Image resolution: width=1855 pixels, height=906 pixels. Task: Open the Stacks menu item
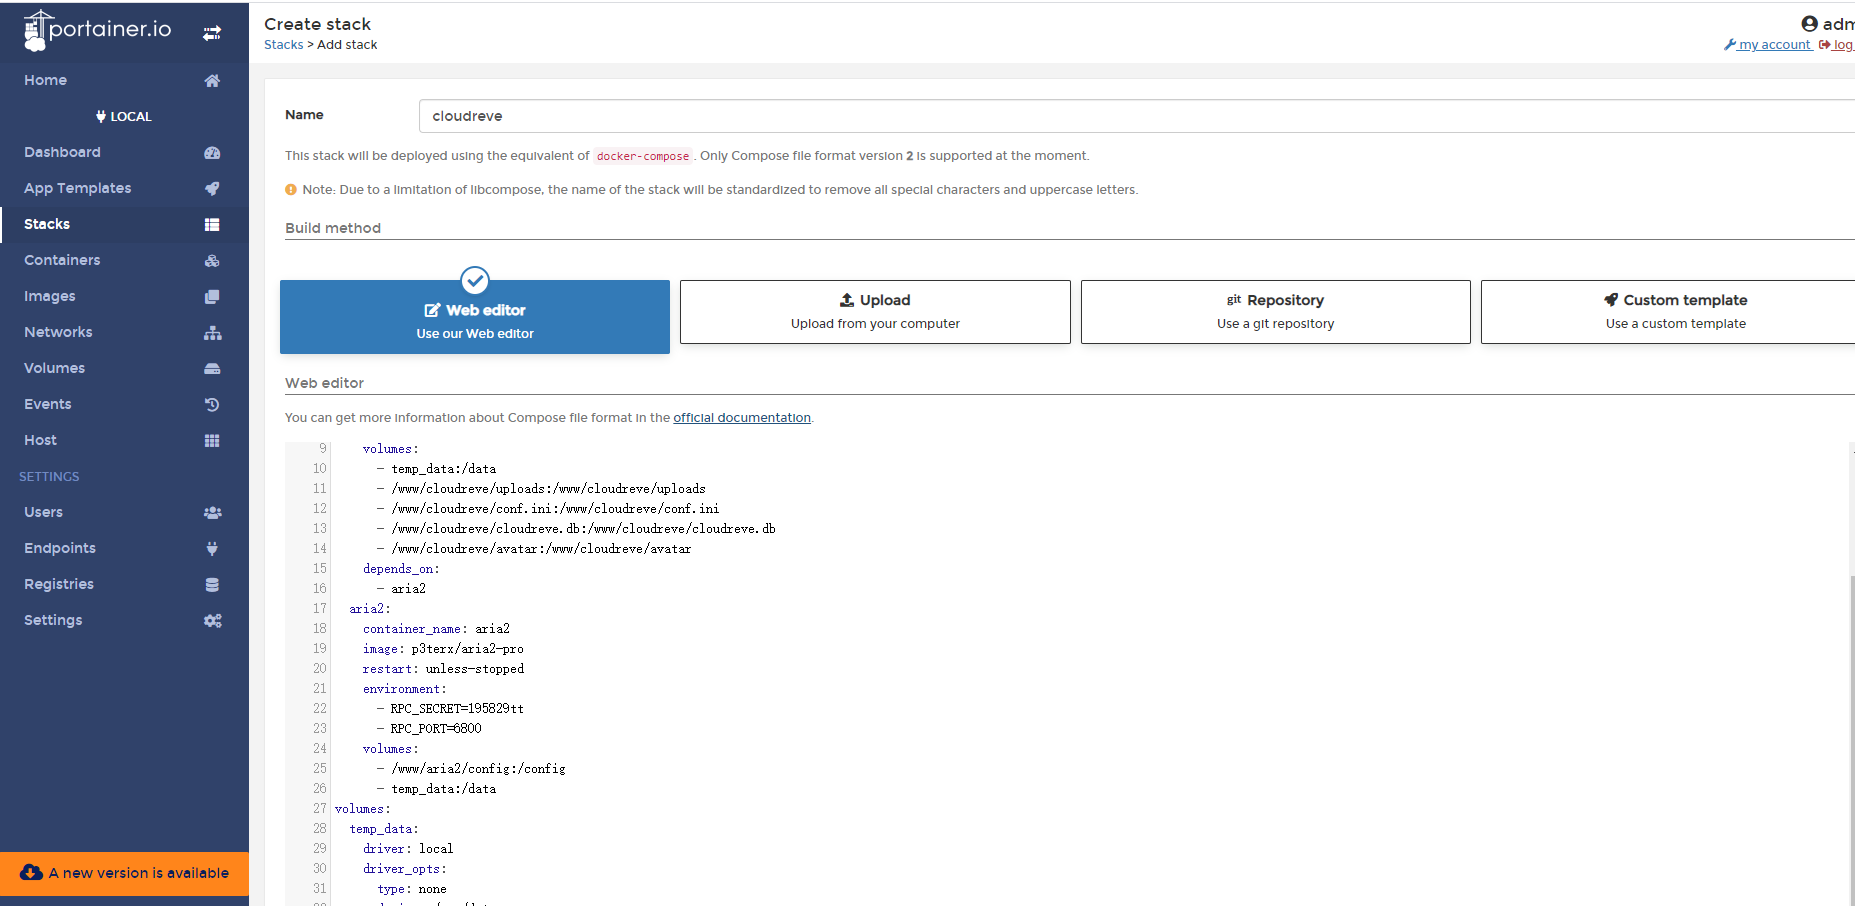click(47, 224)
